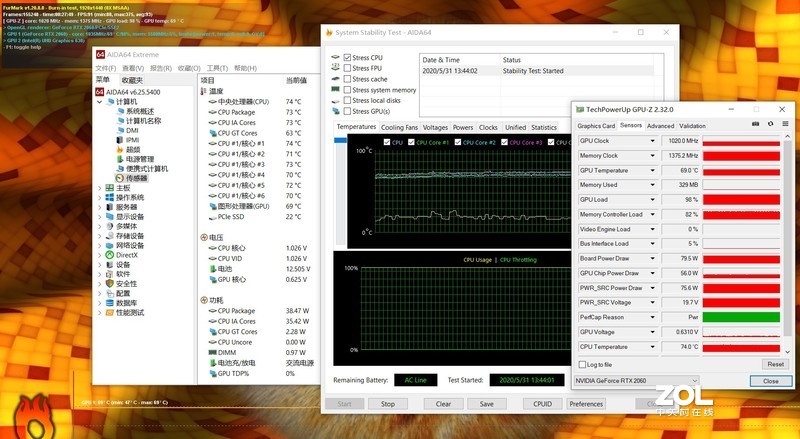Open the File(F) menu in AIDA64

106,68
